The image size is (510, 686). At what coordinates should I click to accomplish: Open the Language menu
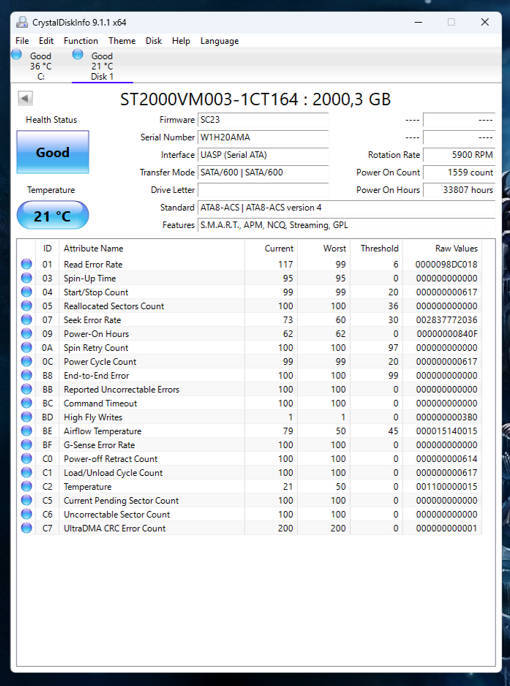[219, 41]
